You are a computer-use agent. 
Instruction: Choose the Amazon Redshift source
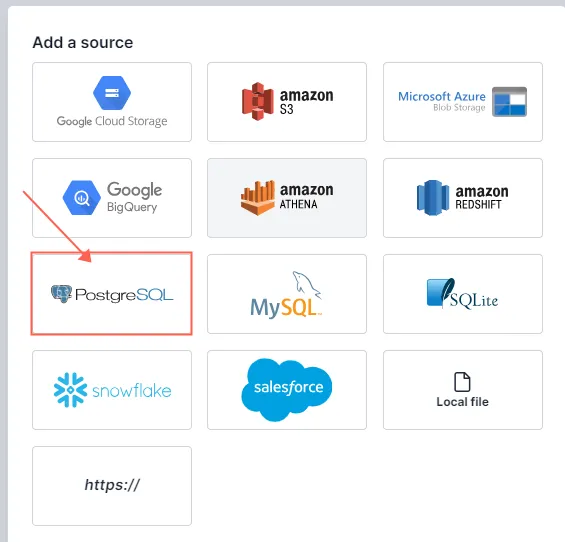(463, 198)
